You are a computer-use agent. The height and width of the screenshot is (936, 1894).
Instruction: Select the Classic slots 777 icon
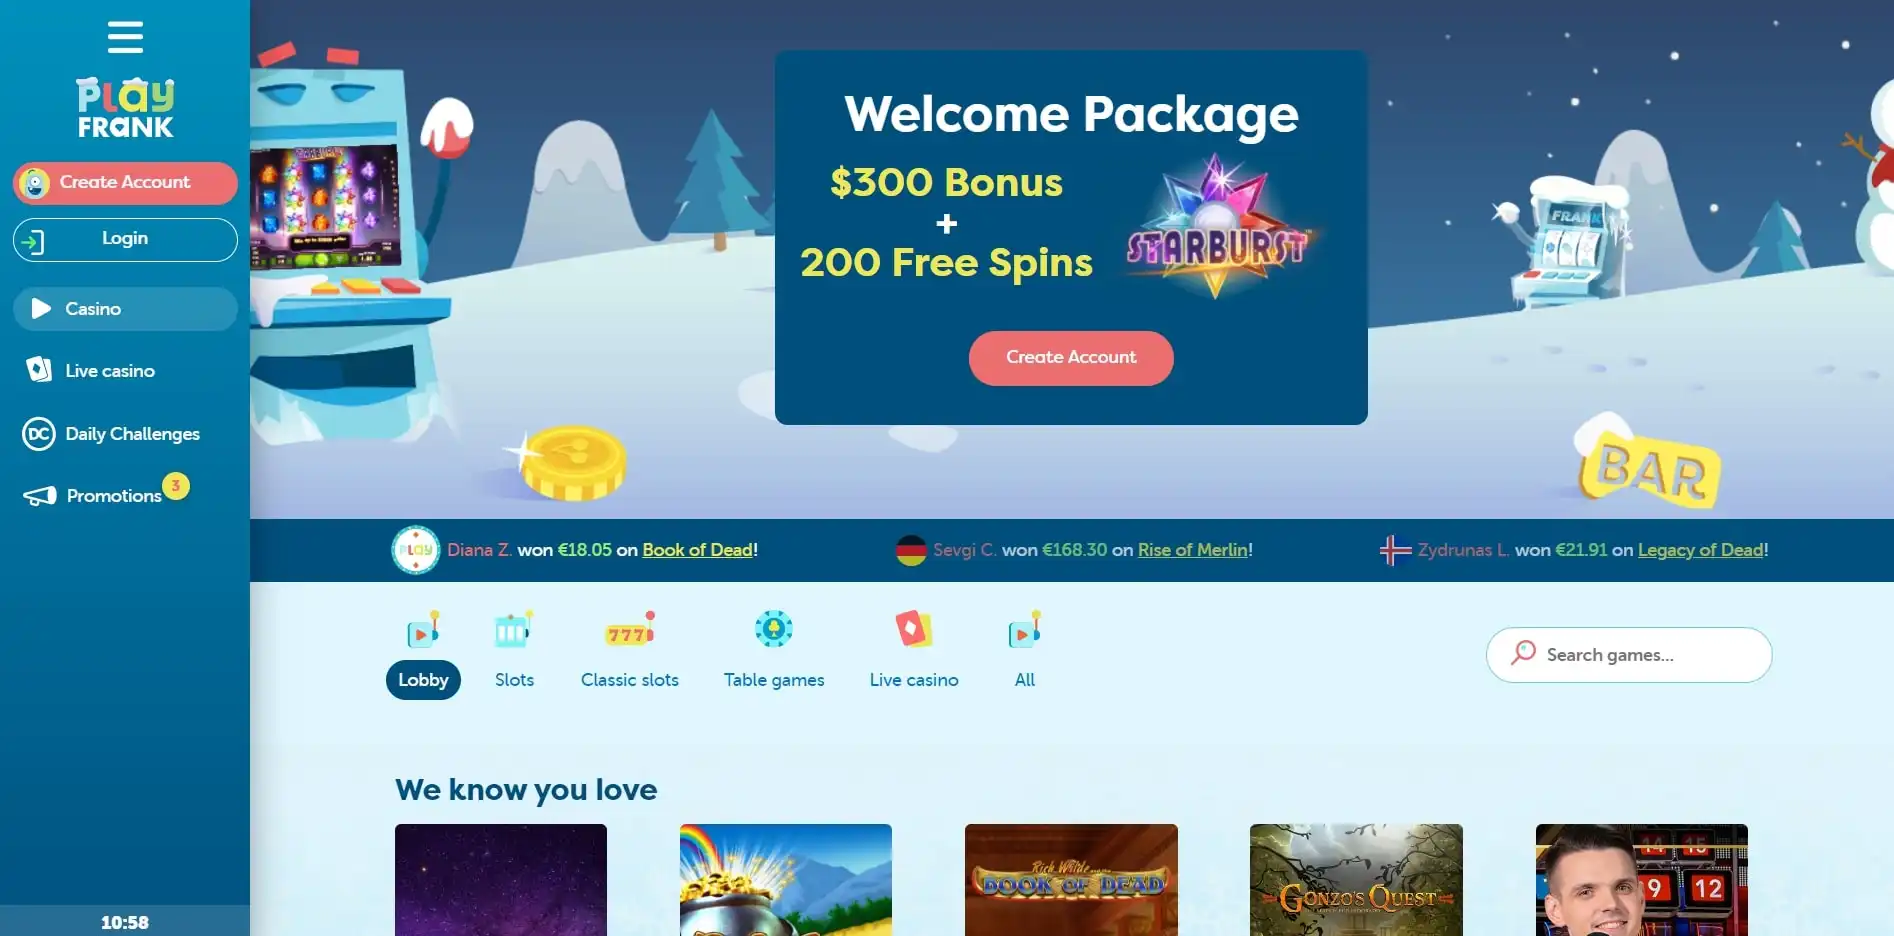click(x=630, y=630)
